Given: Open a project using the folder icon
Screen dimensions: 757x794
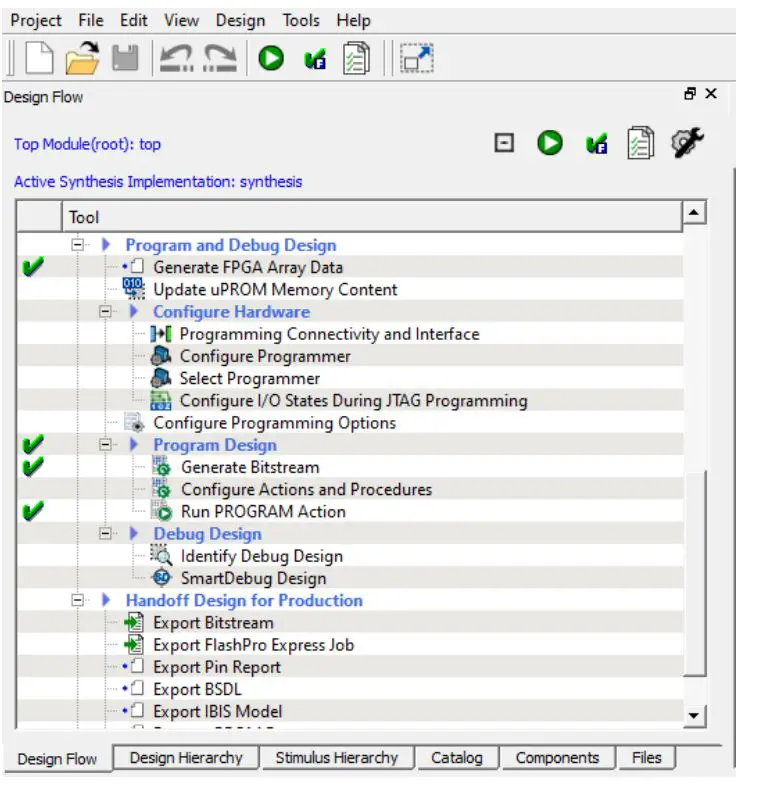Looking at the screenshot, I should [82, 58].
